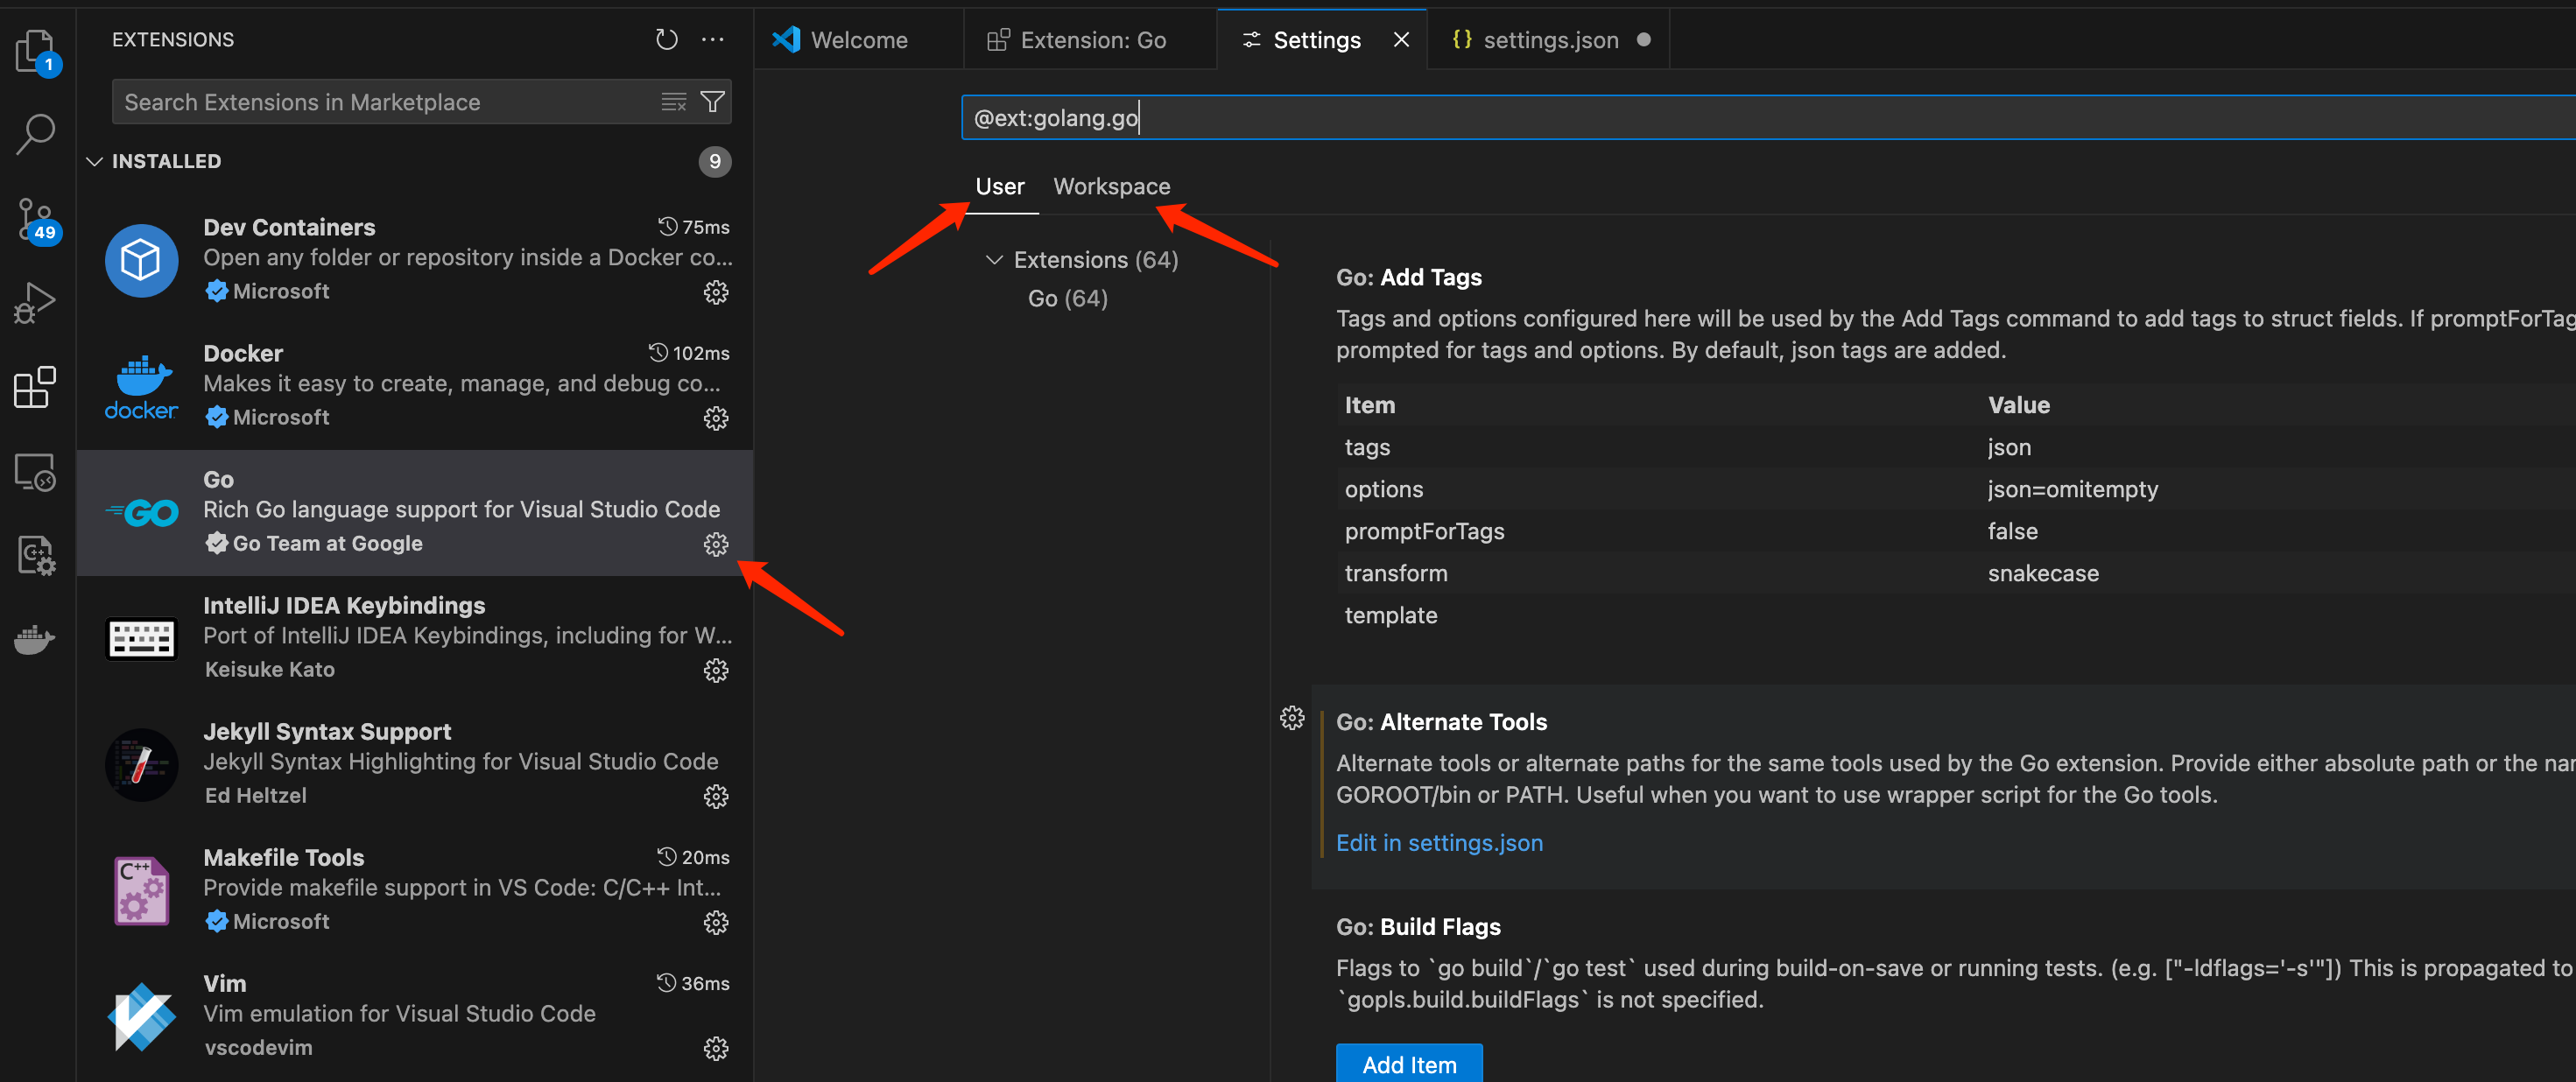2576x1082 pixels.
Task: Open Extensions views and more actions menu
Action: (x=712, y=39)
